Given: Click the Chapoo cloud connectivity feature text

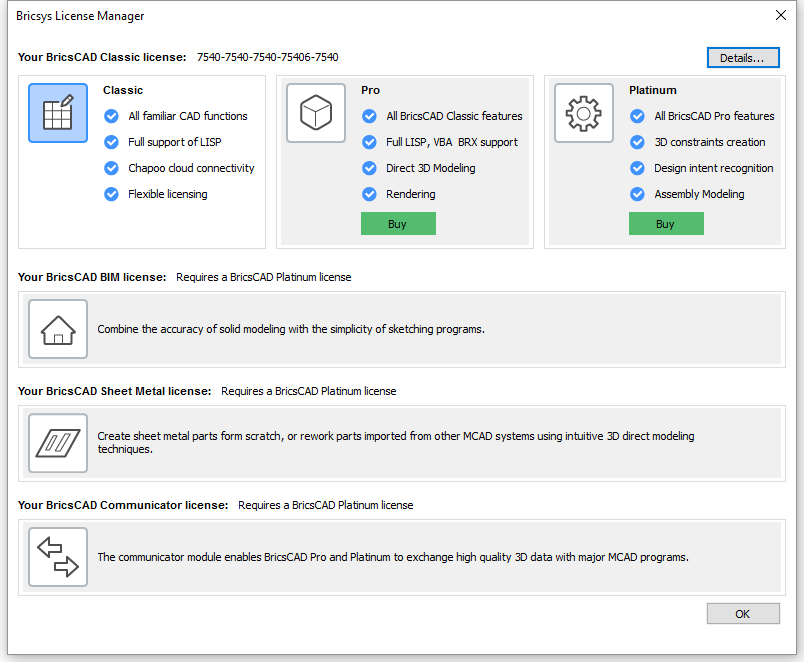Looking at the screenshot, I should point(191,168).
